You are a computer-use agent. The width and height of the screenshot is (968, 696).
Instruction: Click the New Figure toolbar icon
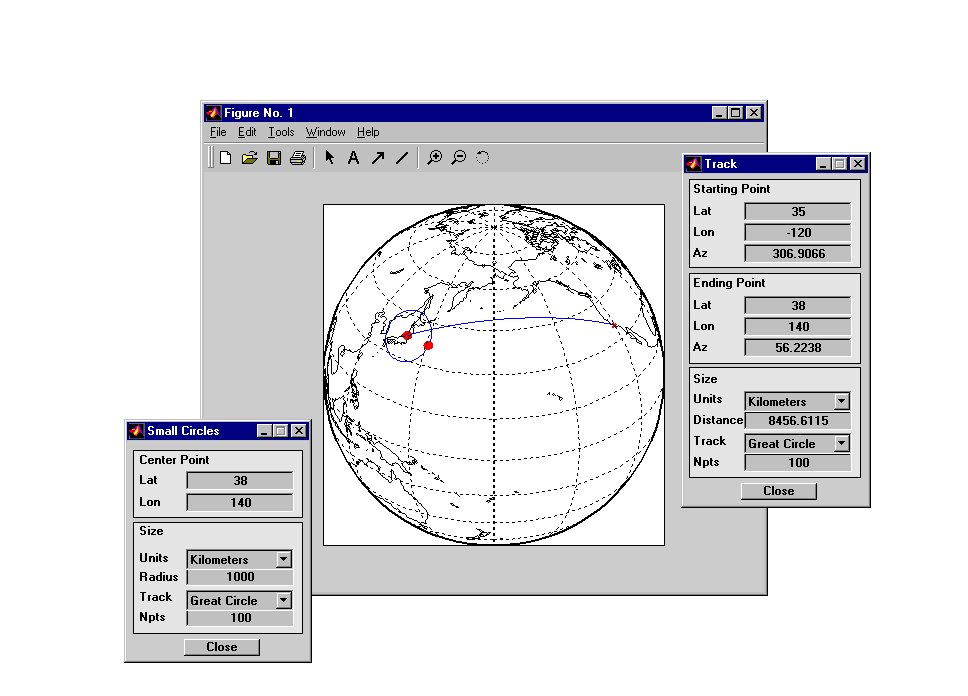pos(225,158)
